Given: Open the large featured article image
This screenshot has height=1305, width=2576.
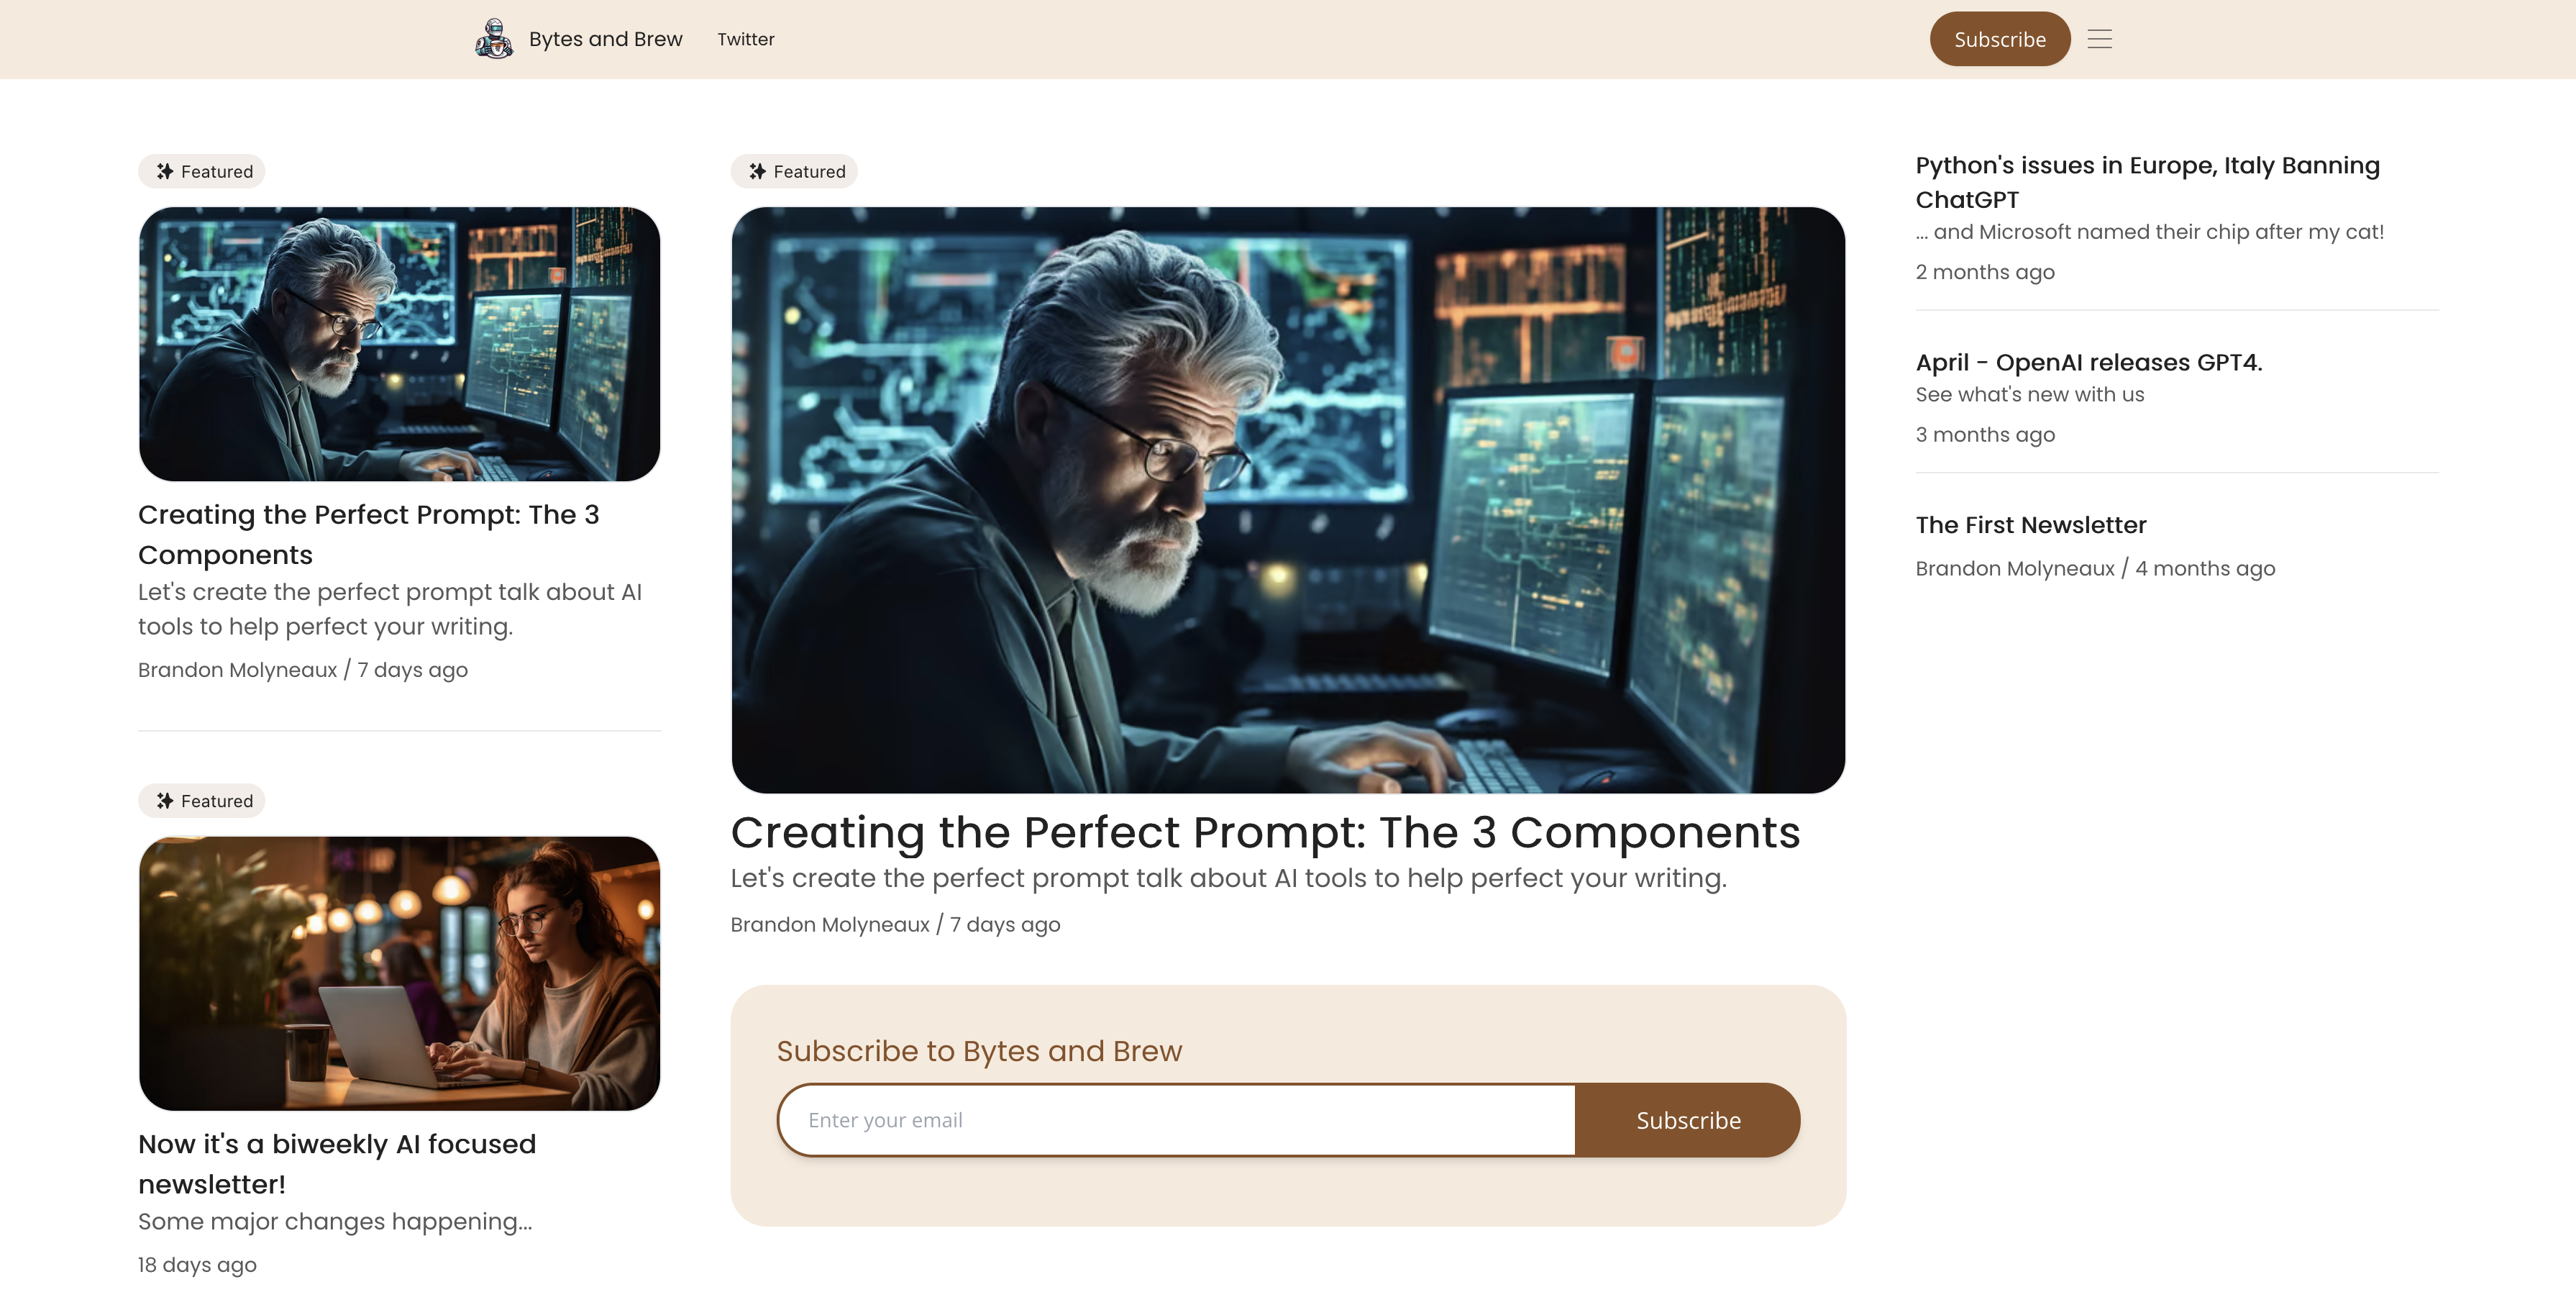Looking at the screenshot, I should (1288, 500).
